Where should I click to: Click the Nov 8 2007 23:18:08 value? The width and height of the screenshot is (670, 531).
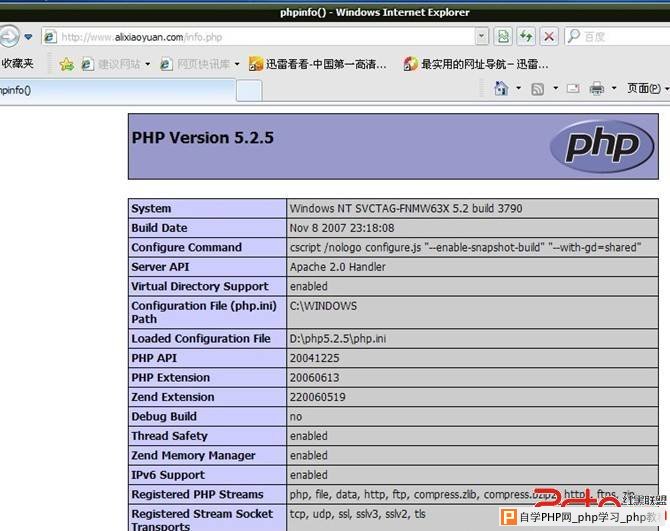tap(342, 228)
